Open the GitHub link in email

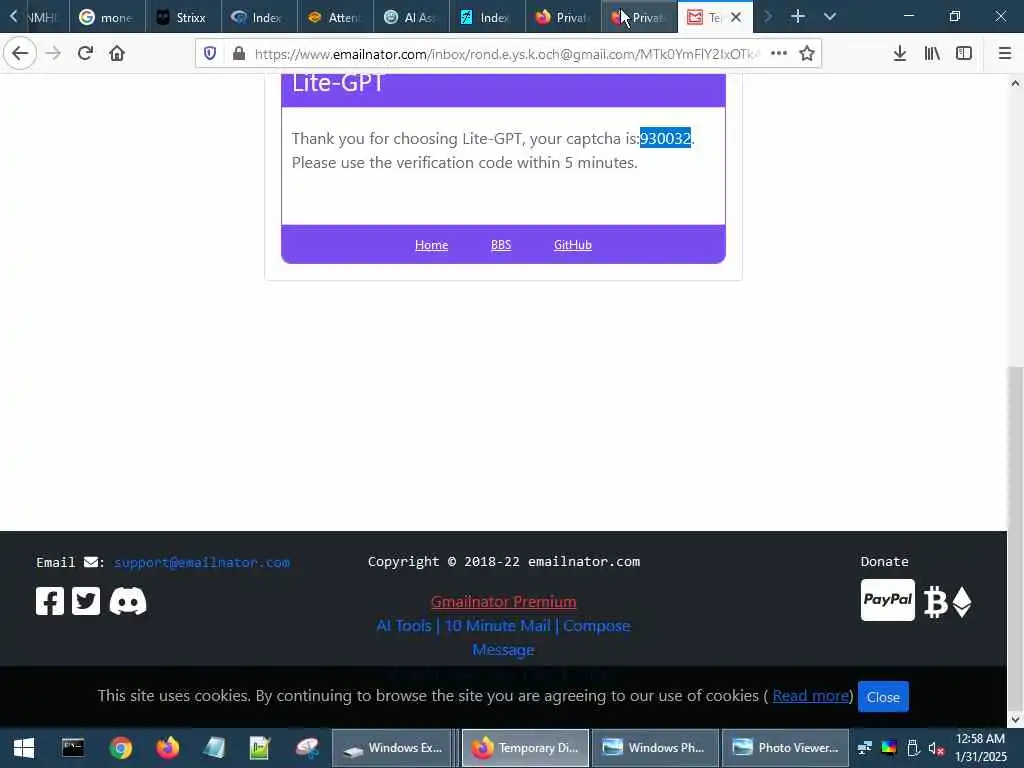click(573, 245)
